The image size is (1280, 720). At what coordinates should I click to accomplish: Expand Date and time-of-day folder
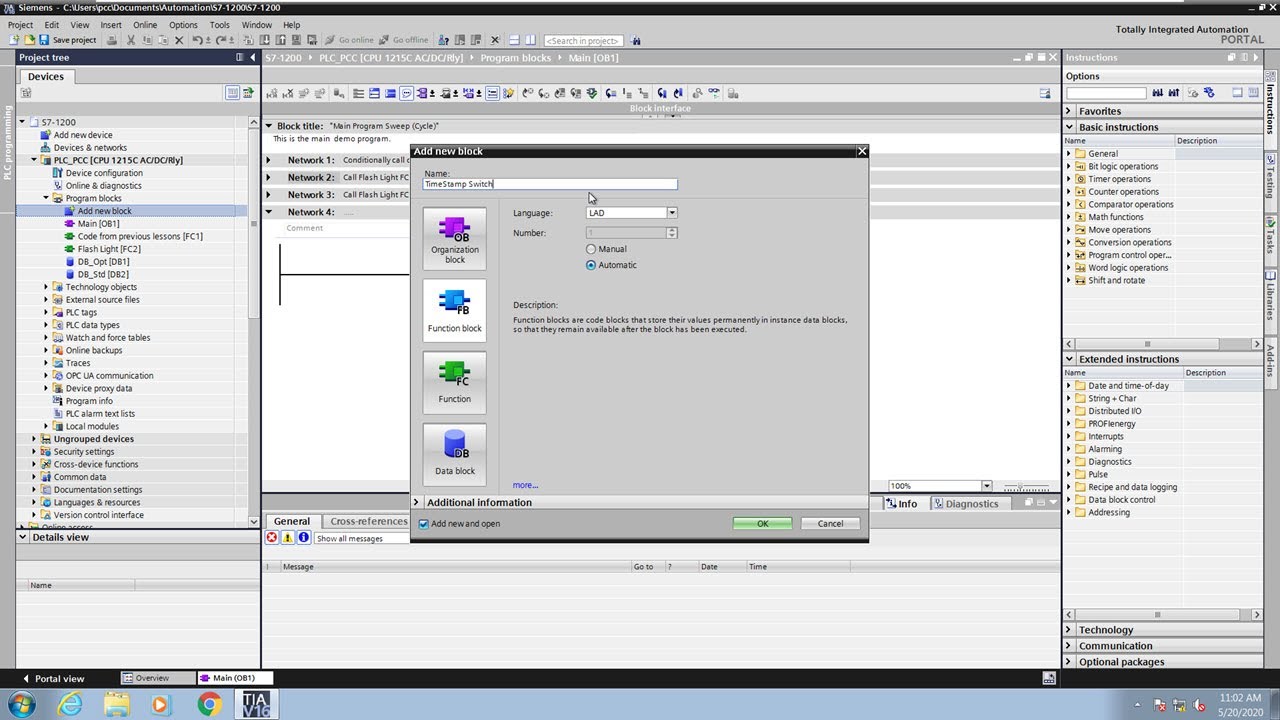pyautogui.click(x=1068, y=386)
